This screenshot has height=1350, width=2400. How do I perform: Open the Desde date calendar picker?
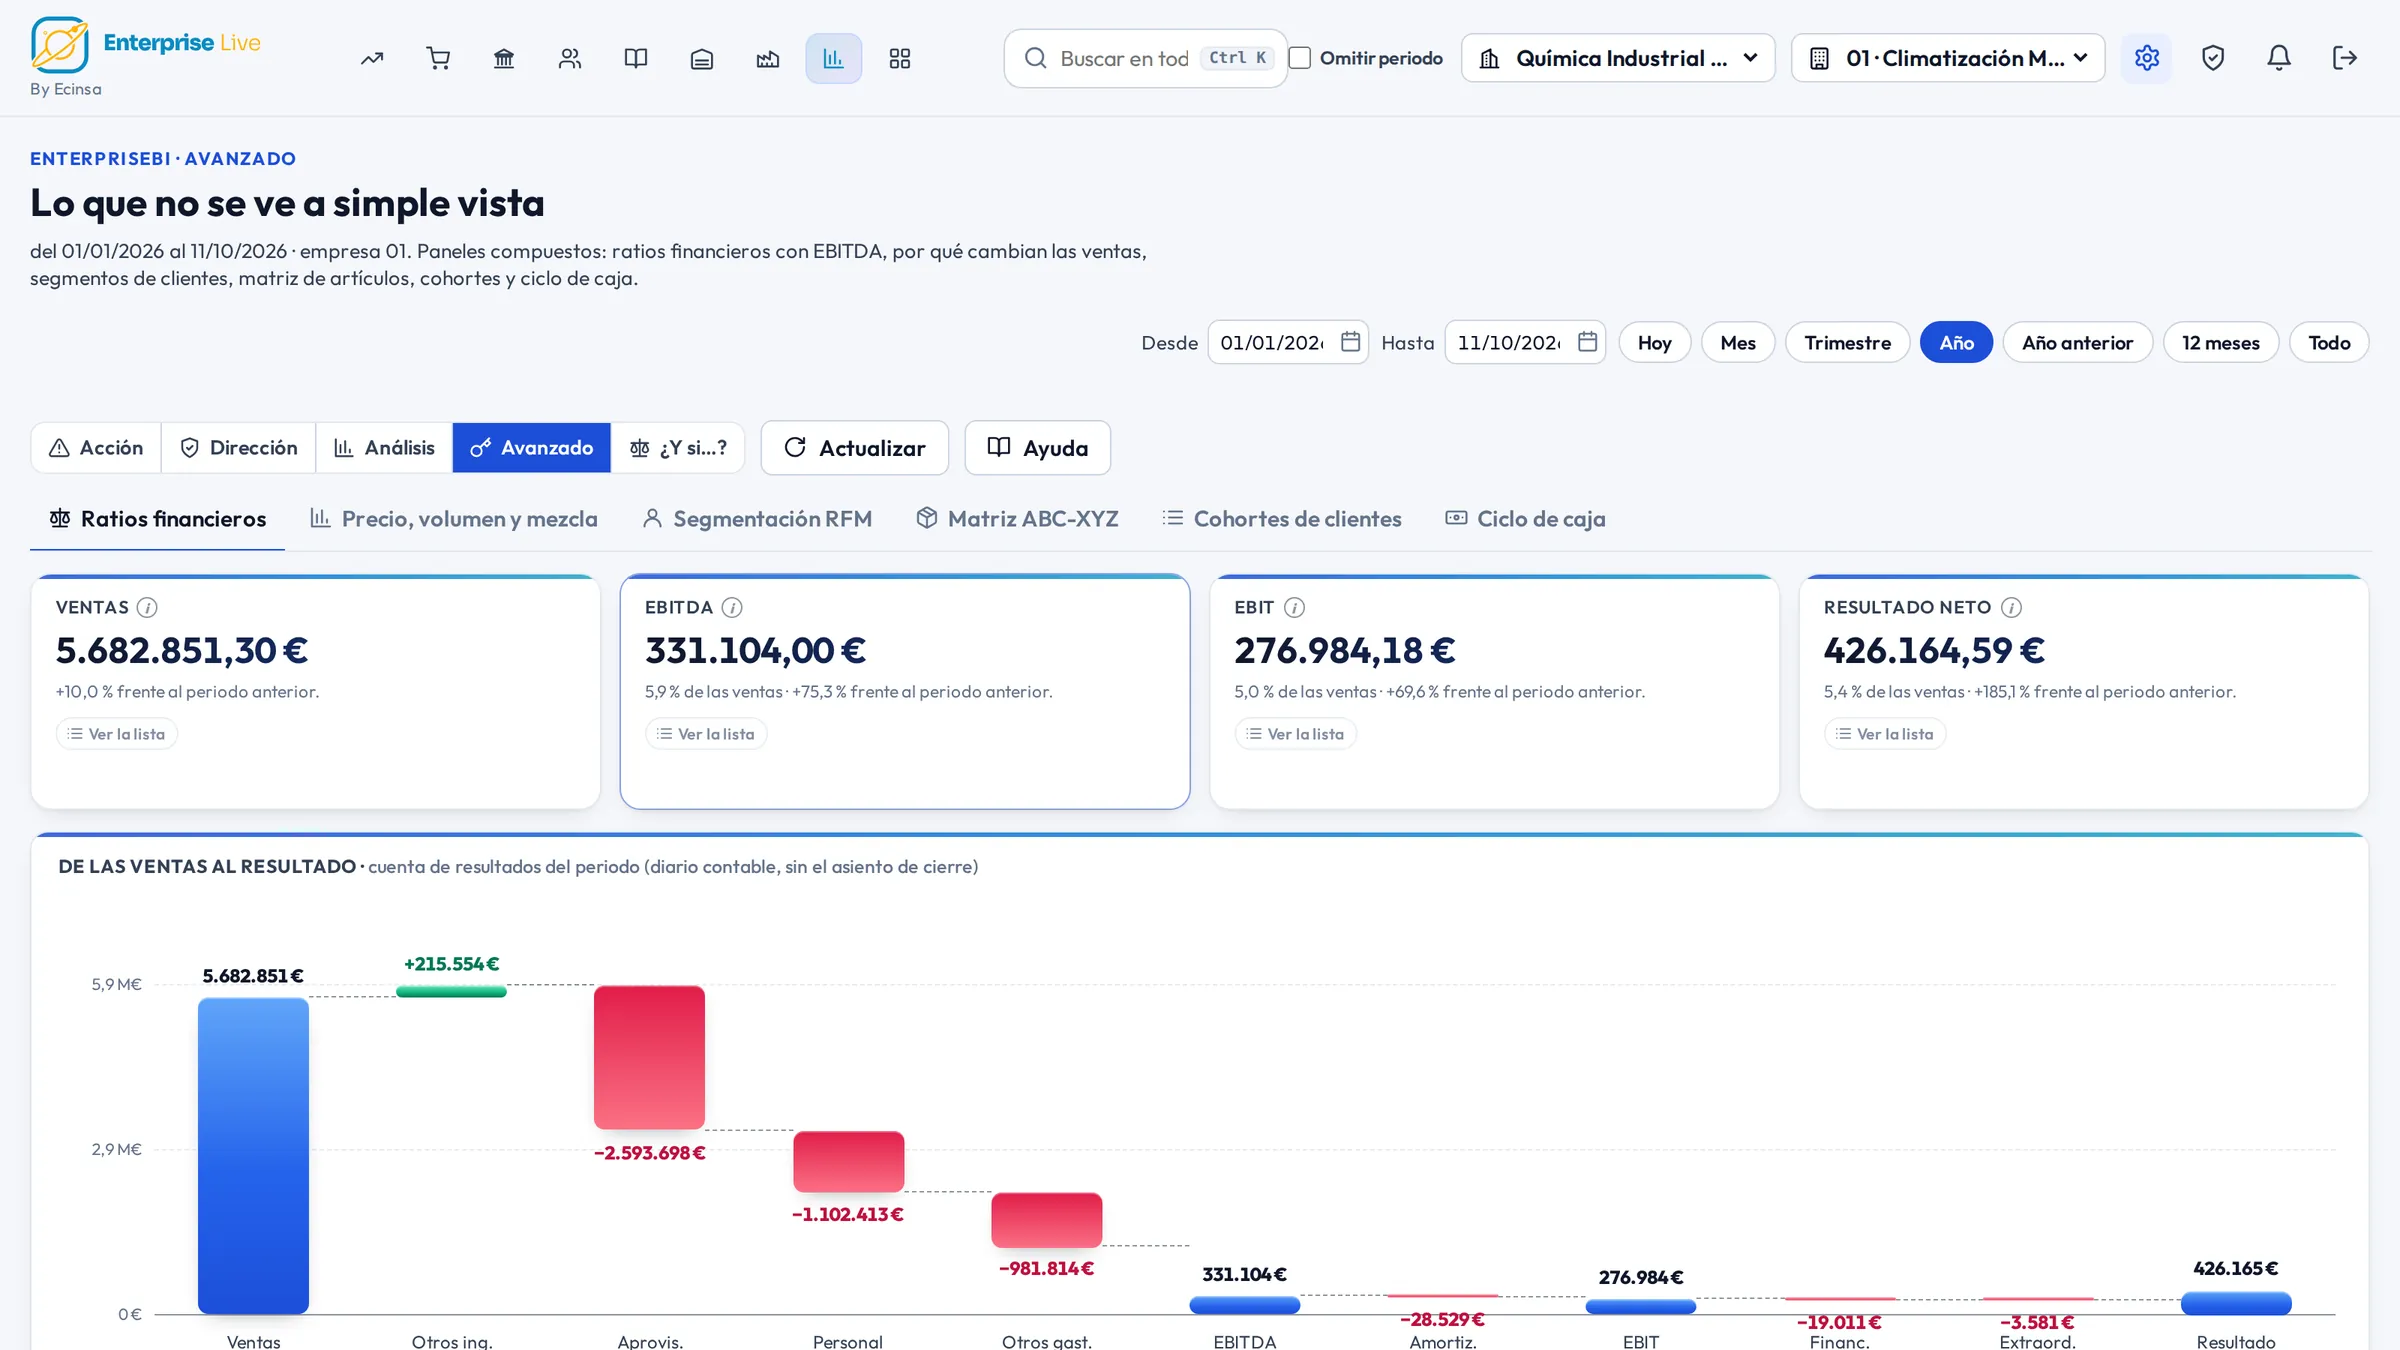click(1350, 342)
